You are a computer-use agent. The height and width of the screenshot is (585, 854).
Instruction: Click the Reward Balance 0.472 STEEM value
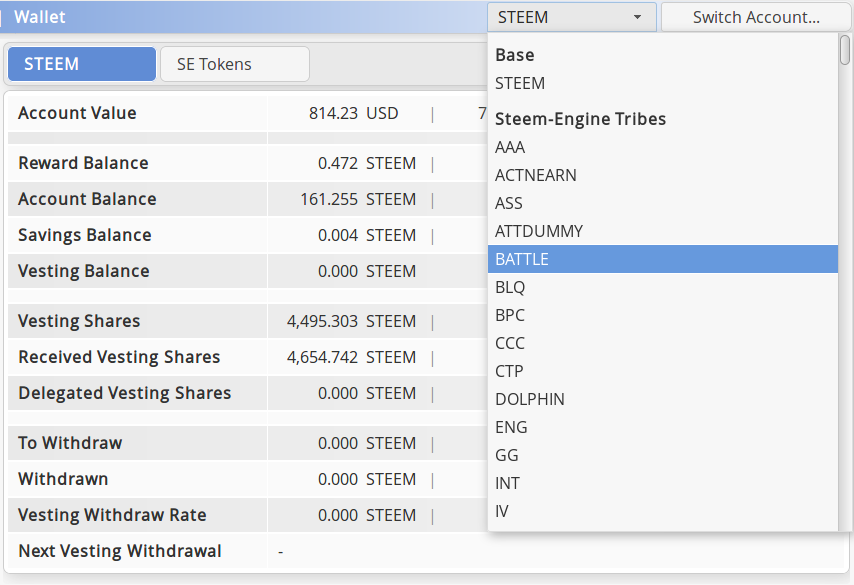[x=367, y=163]
